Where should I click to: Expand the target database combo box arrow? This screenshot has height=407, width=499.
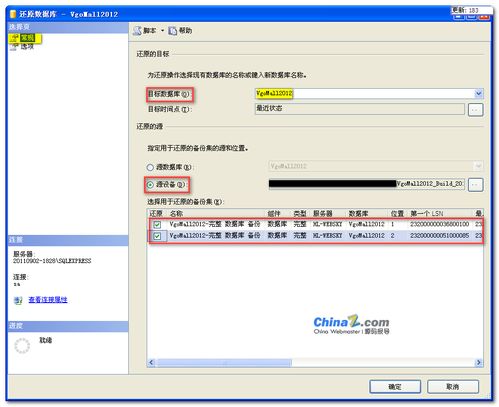tap(479, 94)
